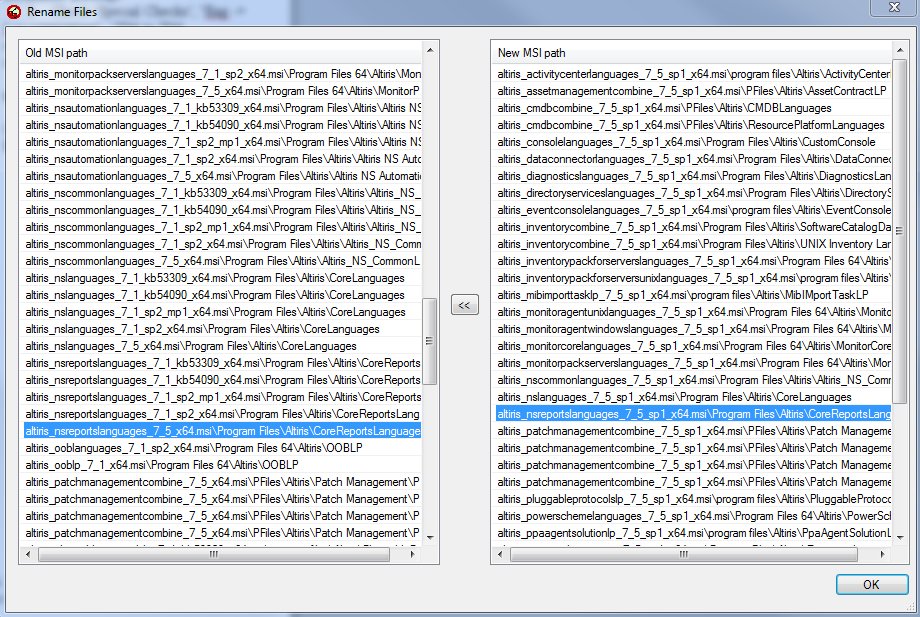The height and width of the screenshot is (617, 920).
Task: Click the Rename Files title bar icon
Action: [13, 12]
